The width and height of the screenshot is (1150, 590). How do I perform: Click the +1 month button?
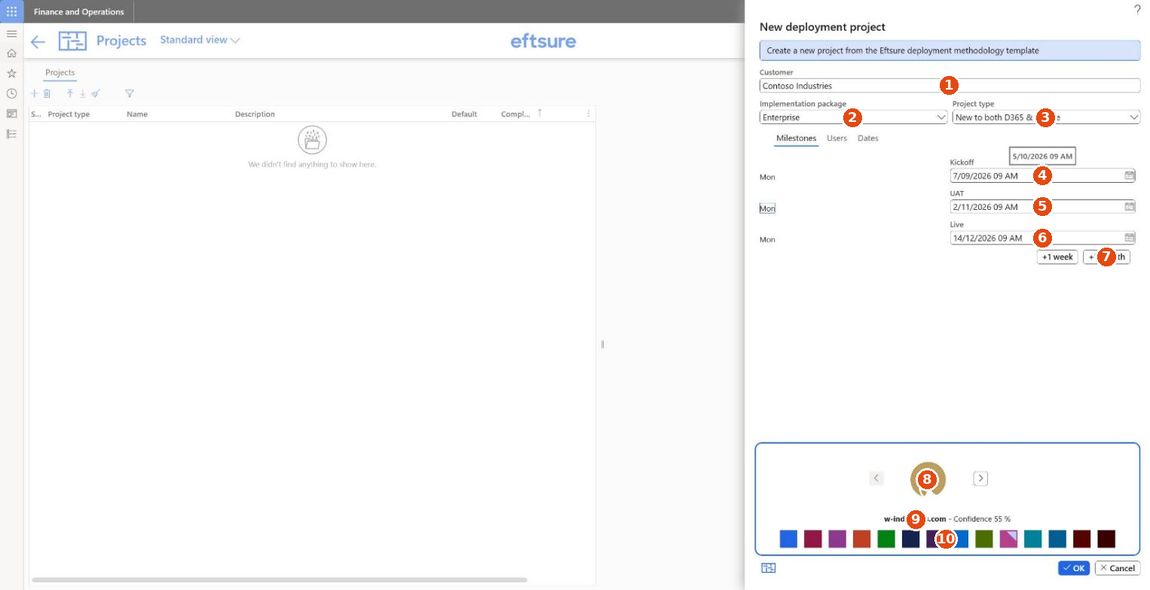[x=1107, y=257]
